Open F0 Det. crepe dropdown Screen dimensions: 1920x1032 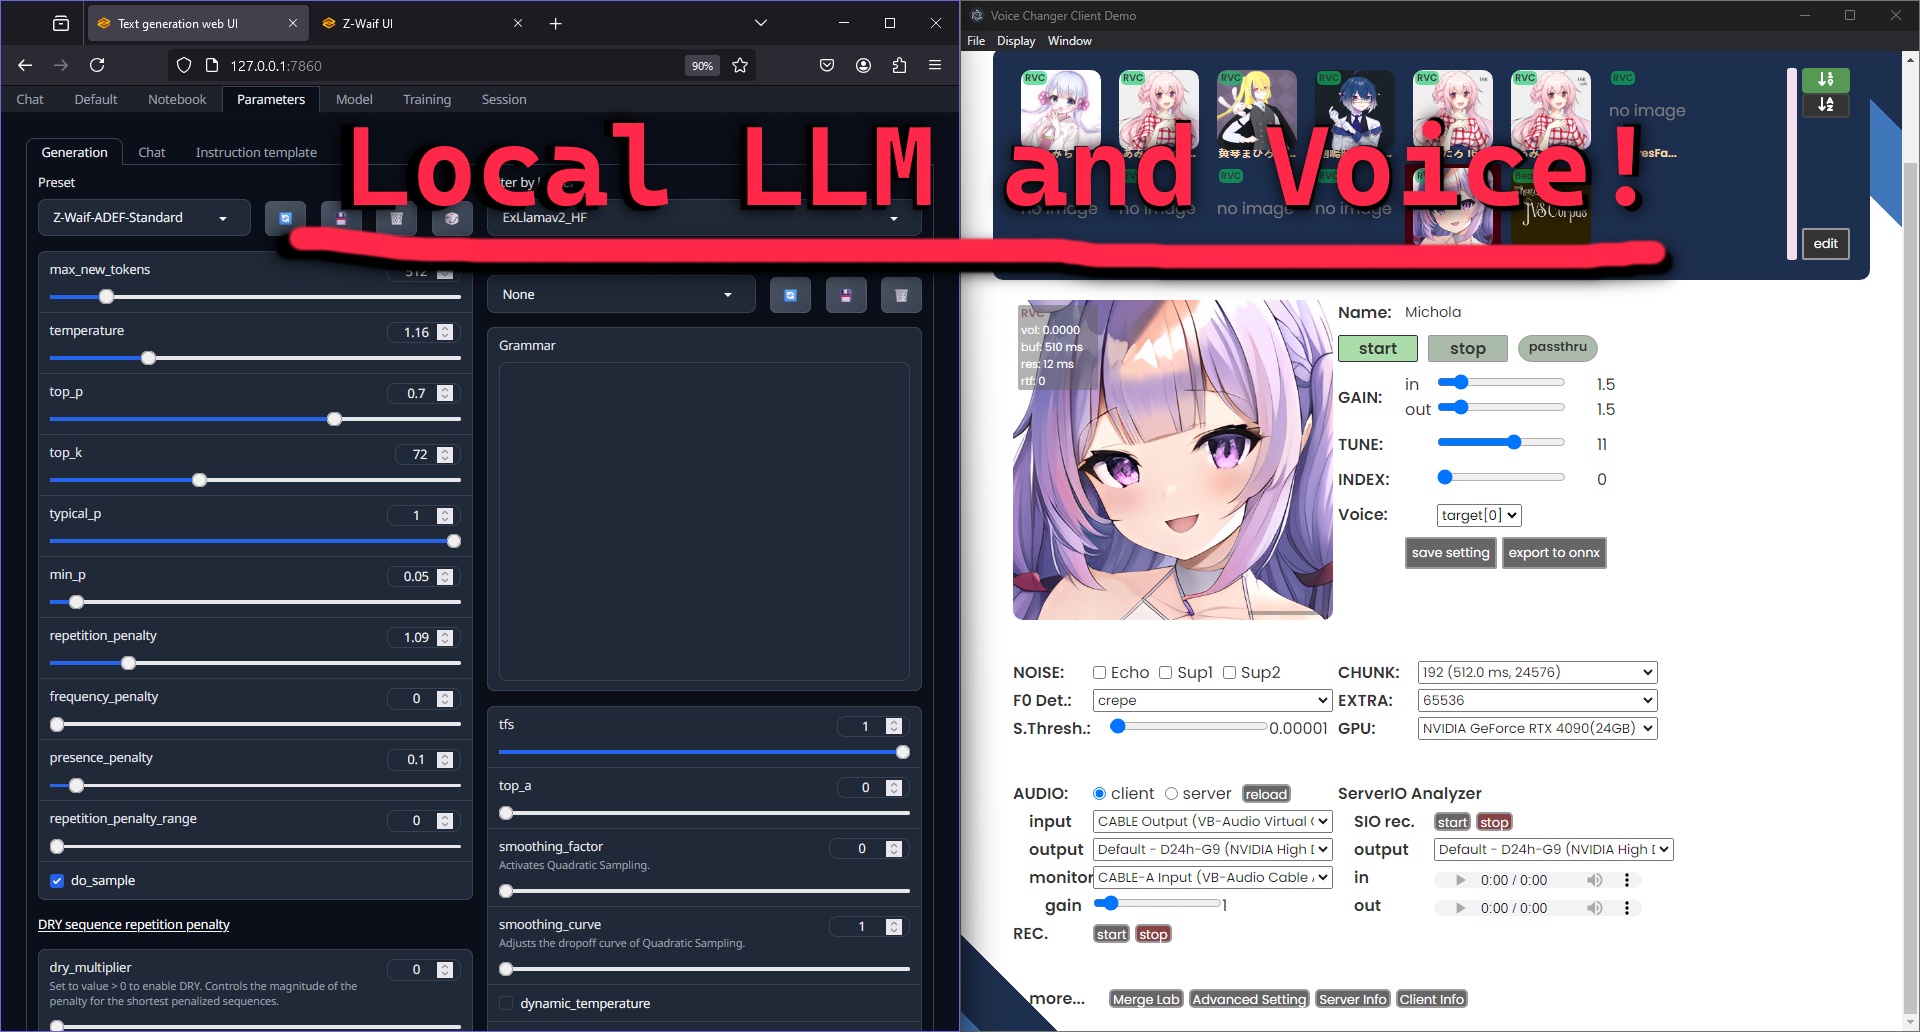pos(1212,701)
